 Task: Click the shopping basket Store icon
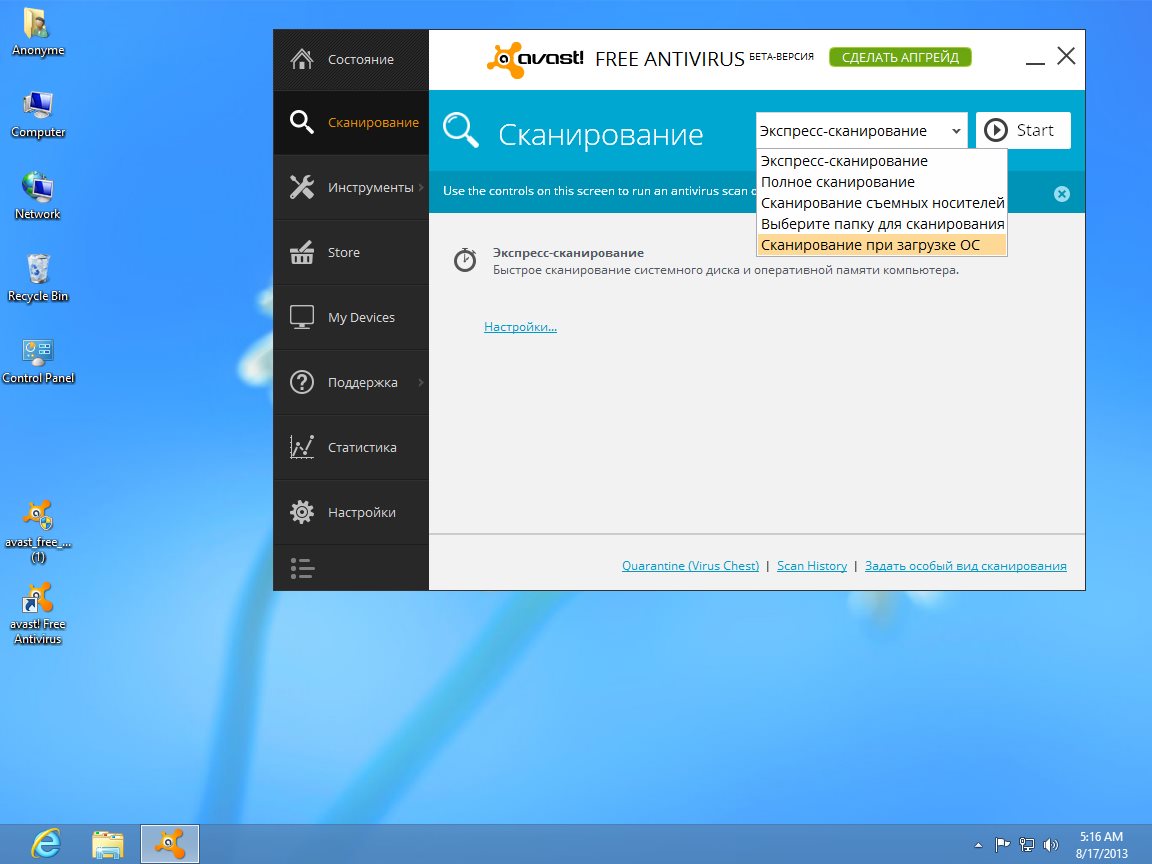302,252
